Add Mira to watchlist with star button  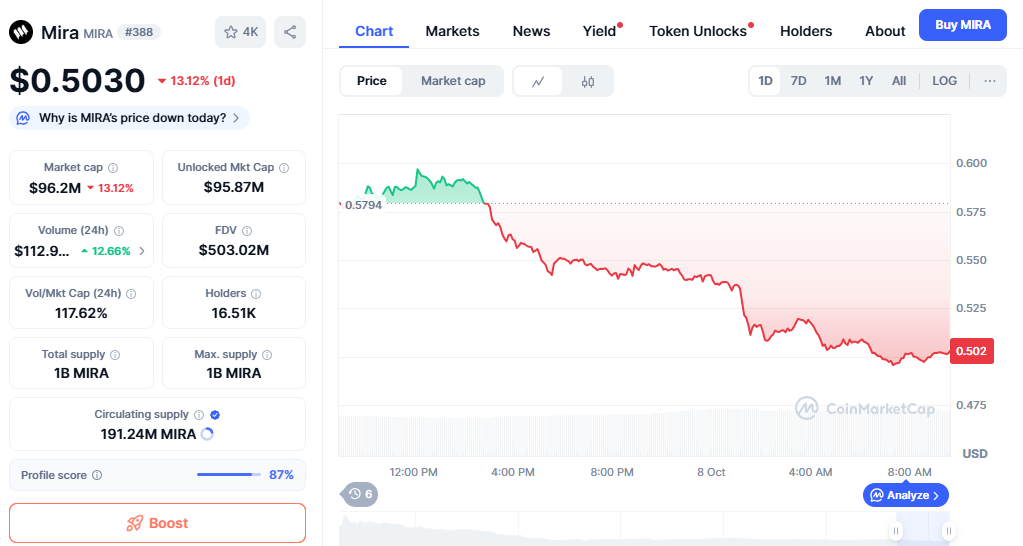pyautogui.click(x=240, y=32)
